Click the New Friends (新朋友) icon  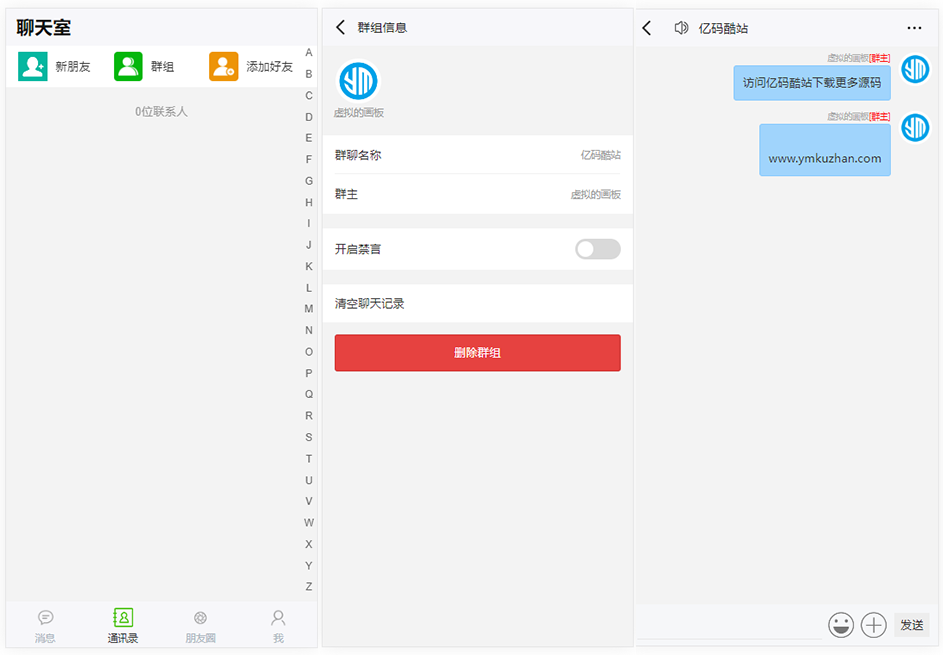point(33,67)
